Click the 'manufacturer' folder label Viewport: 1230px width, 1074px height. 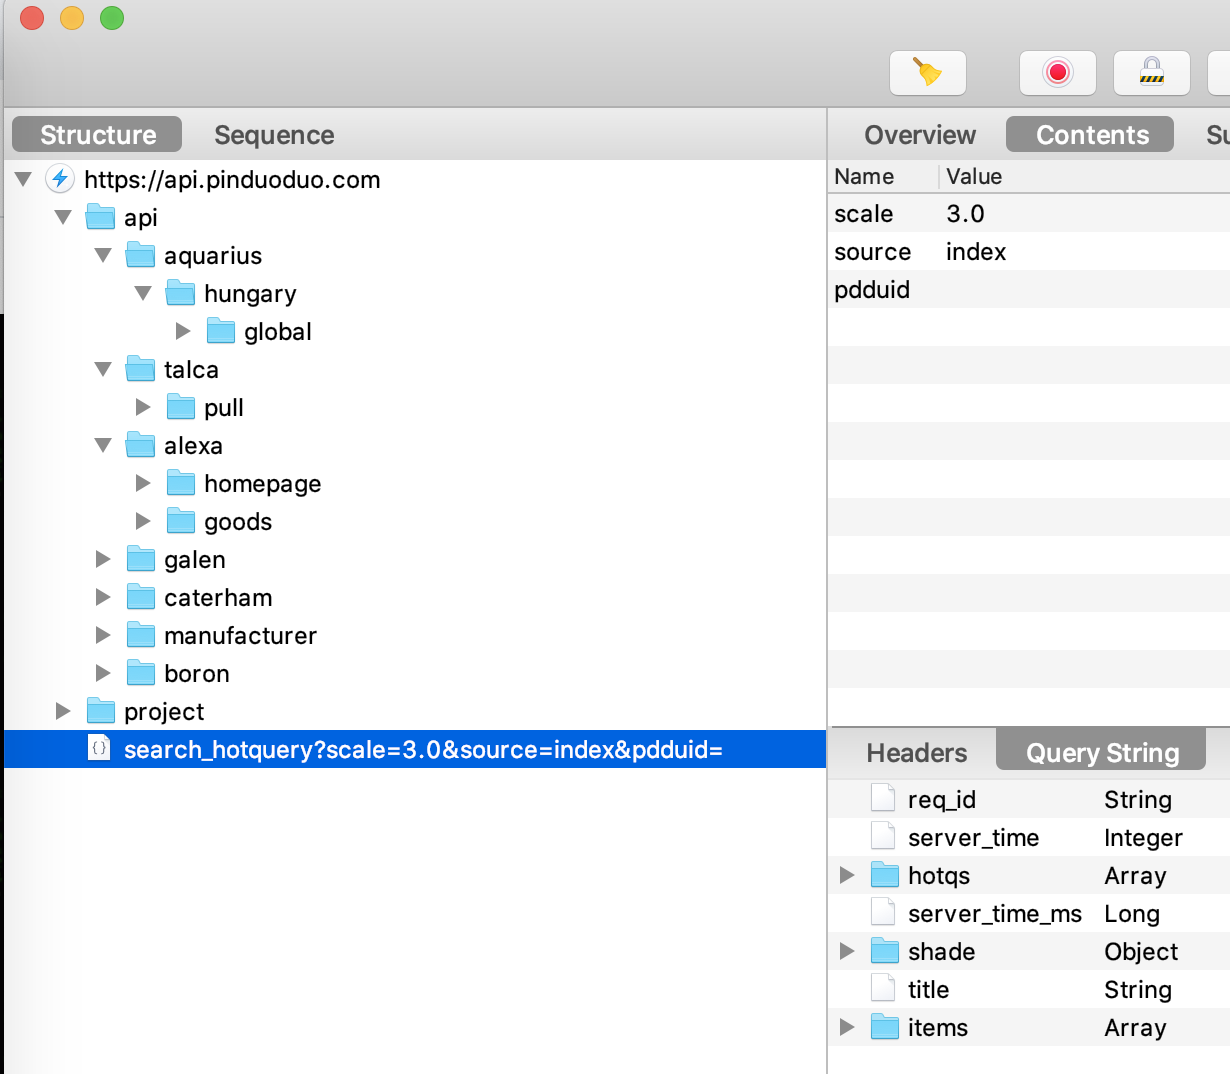tap(240, 635)
